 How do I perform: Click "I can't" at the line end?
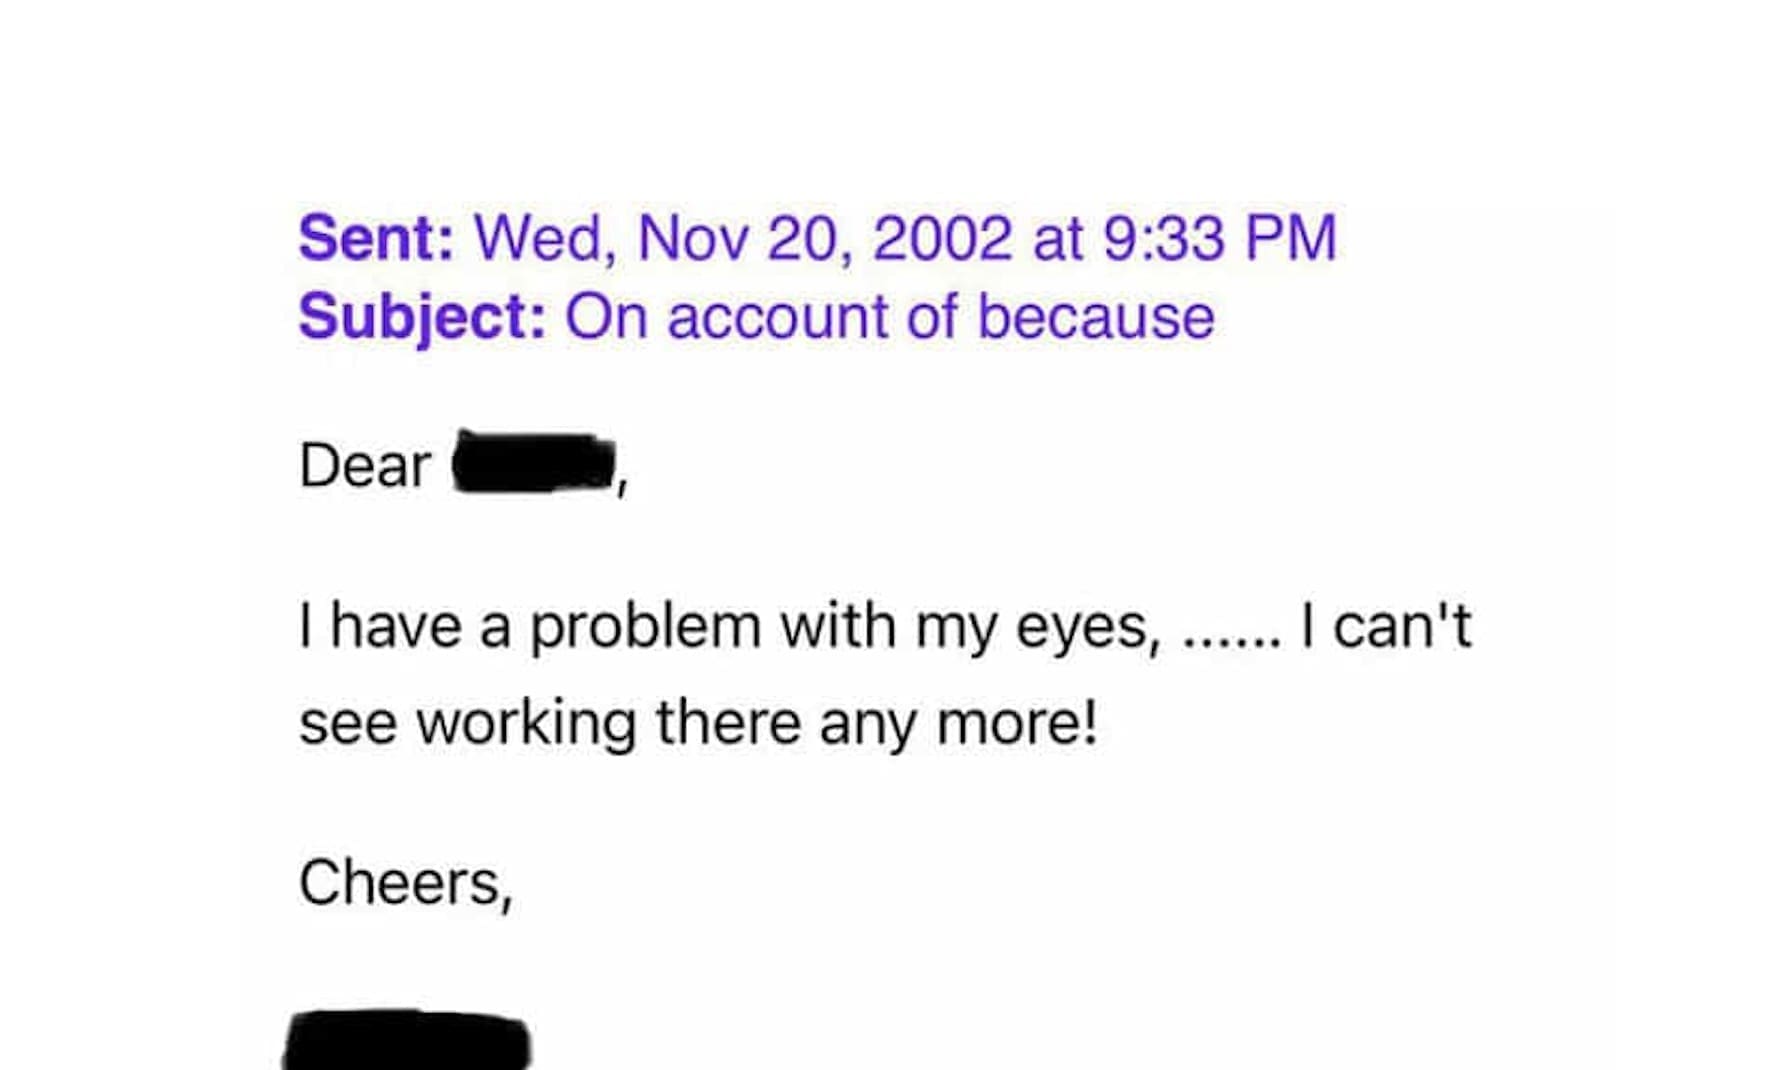[x=1385, y=627]
